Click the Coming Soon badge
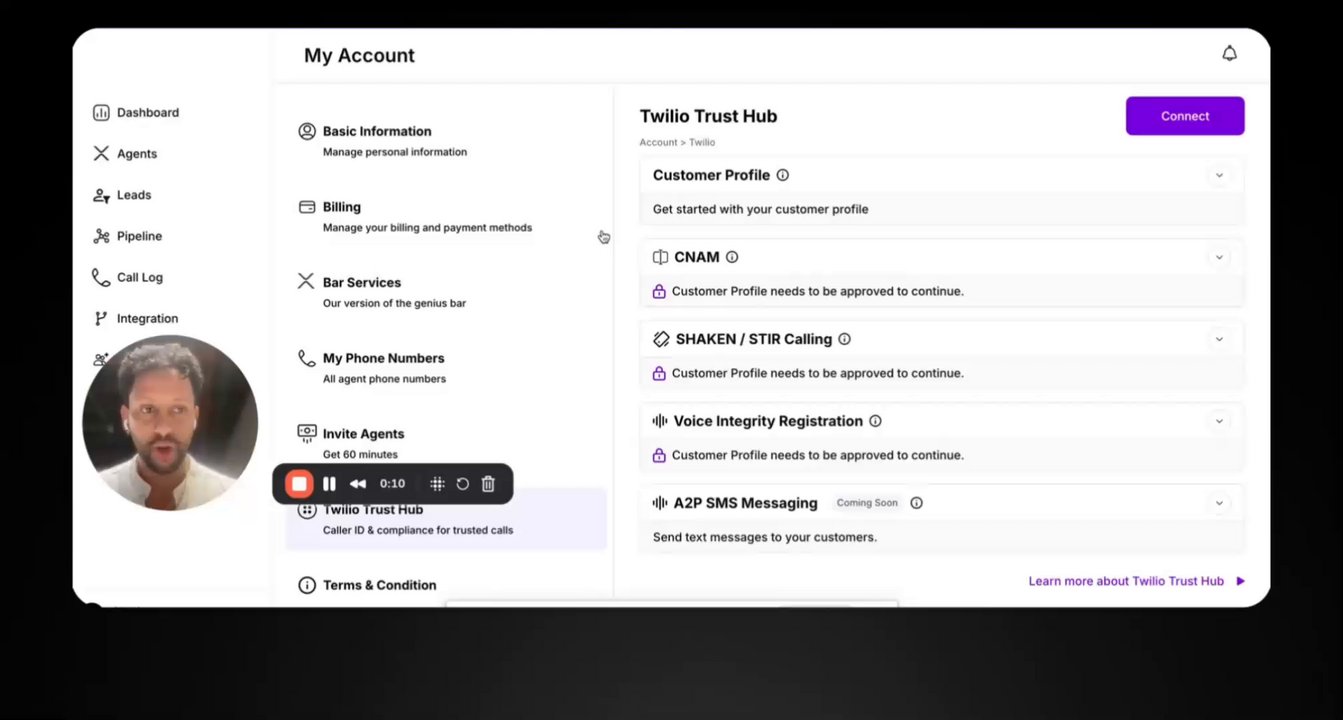The image size is (1343, 720). pyautogui.click(x=867, y=503)
